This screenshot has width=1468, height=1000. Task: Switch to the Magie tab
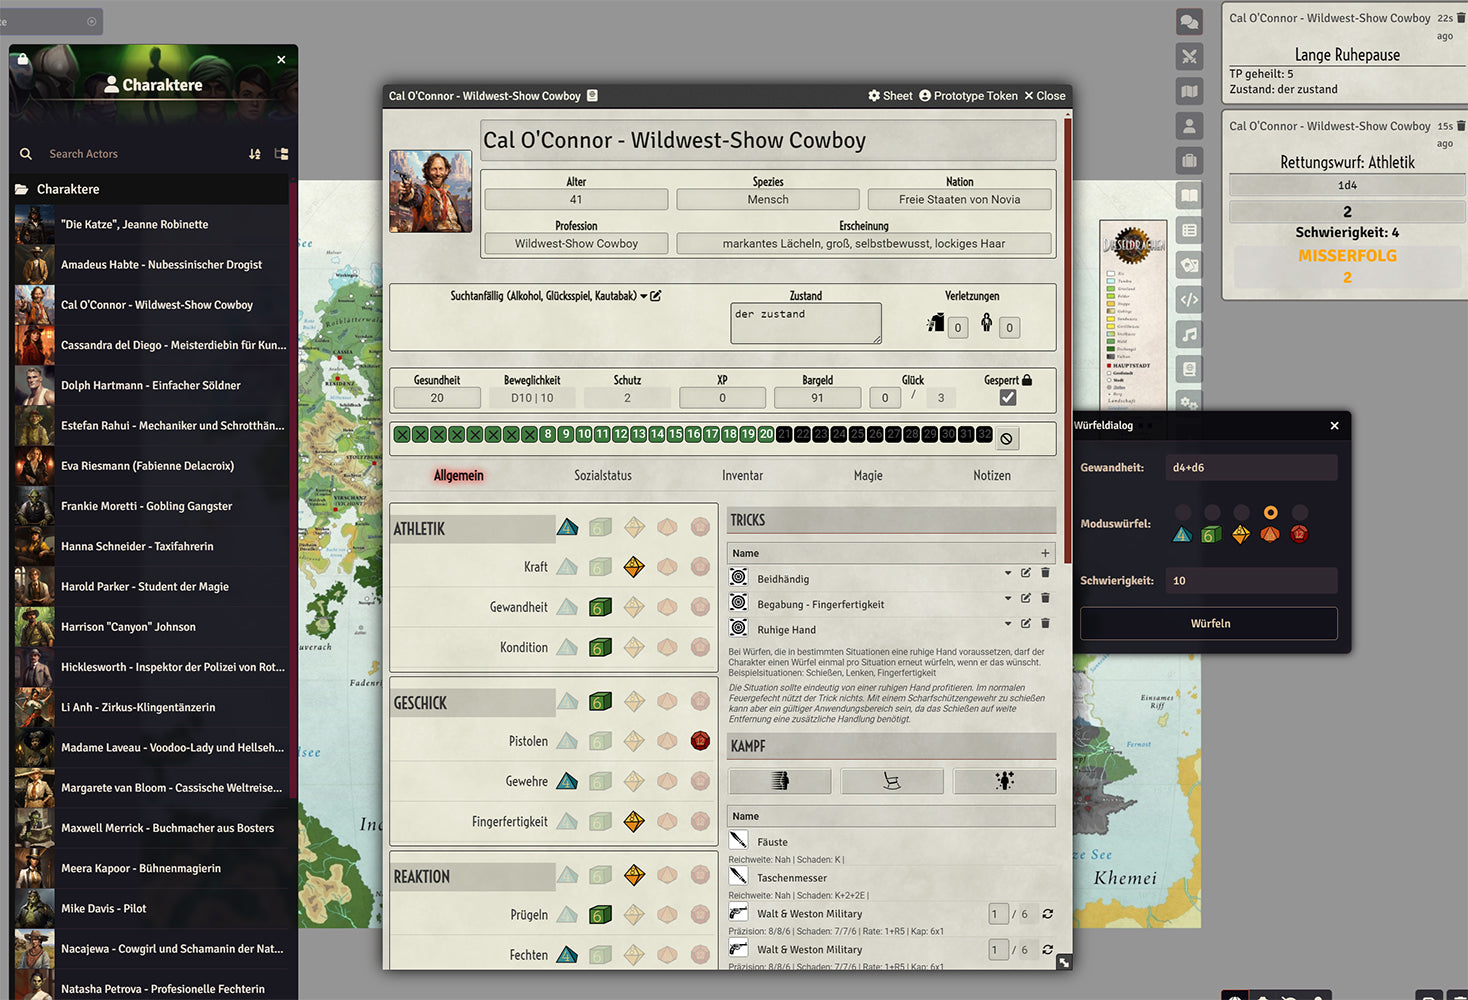[867, 476]
